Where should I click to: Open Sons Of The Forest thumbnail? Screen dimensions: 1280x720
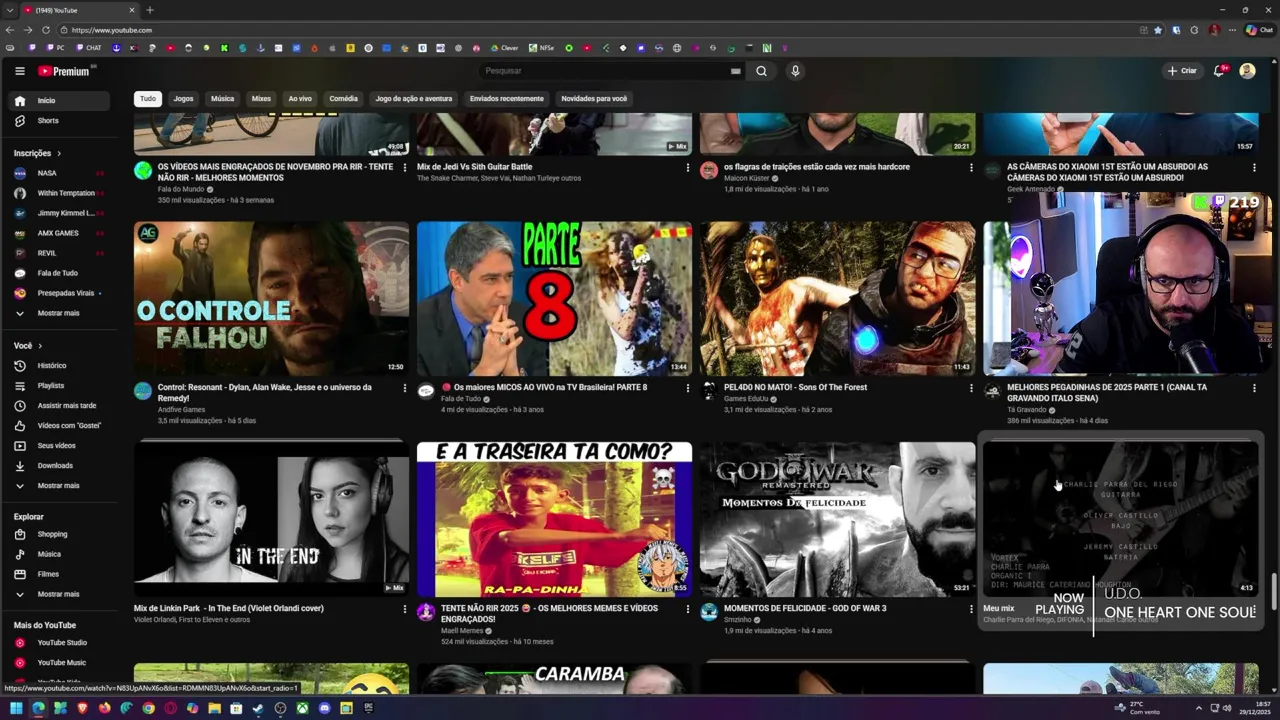tap(837, 298)
